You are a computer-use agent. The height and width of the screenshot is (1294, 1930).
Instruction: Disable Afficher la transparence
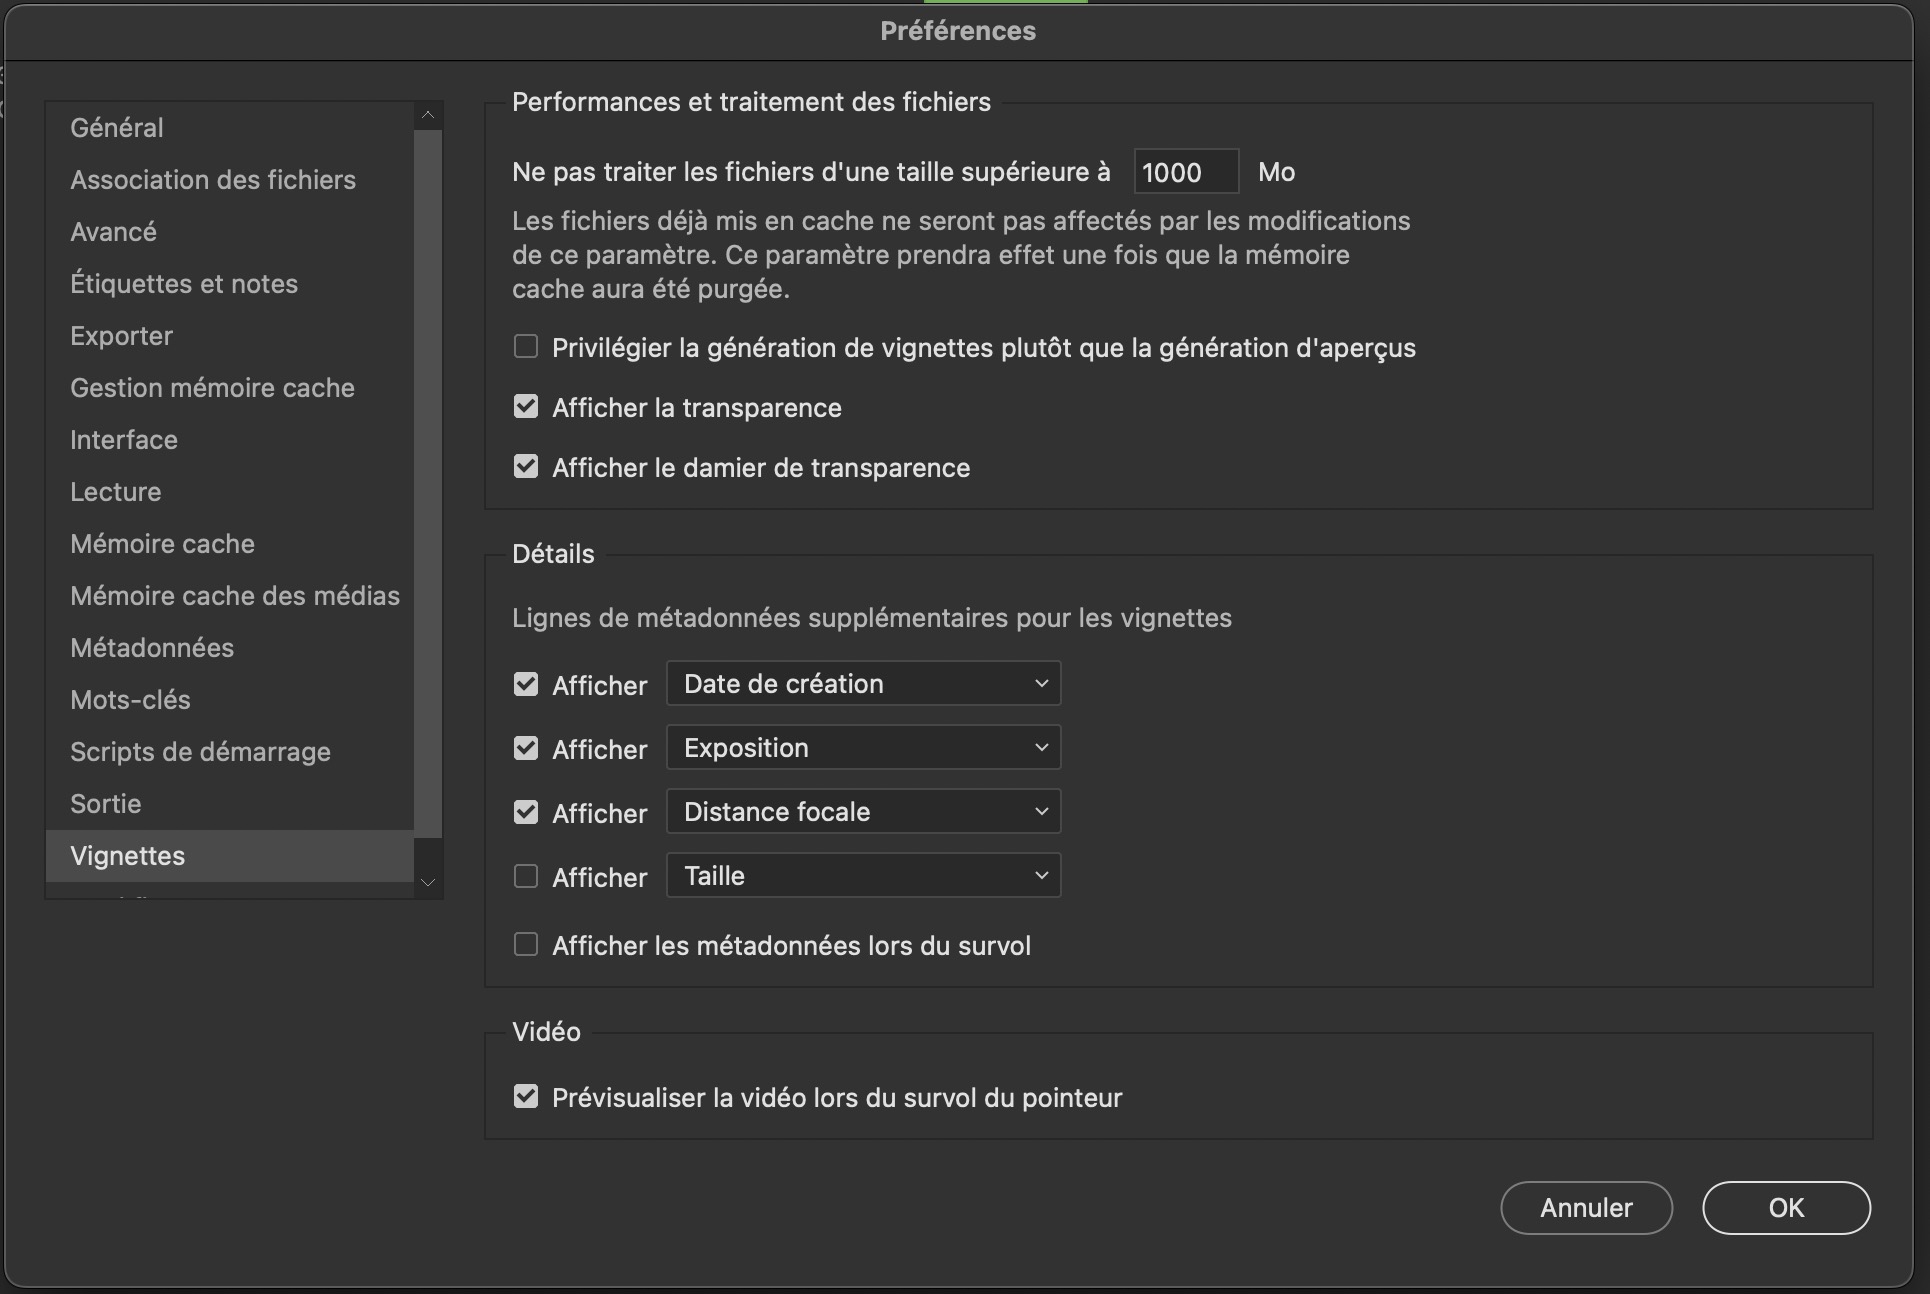tap(526, 405)
